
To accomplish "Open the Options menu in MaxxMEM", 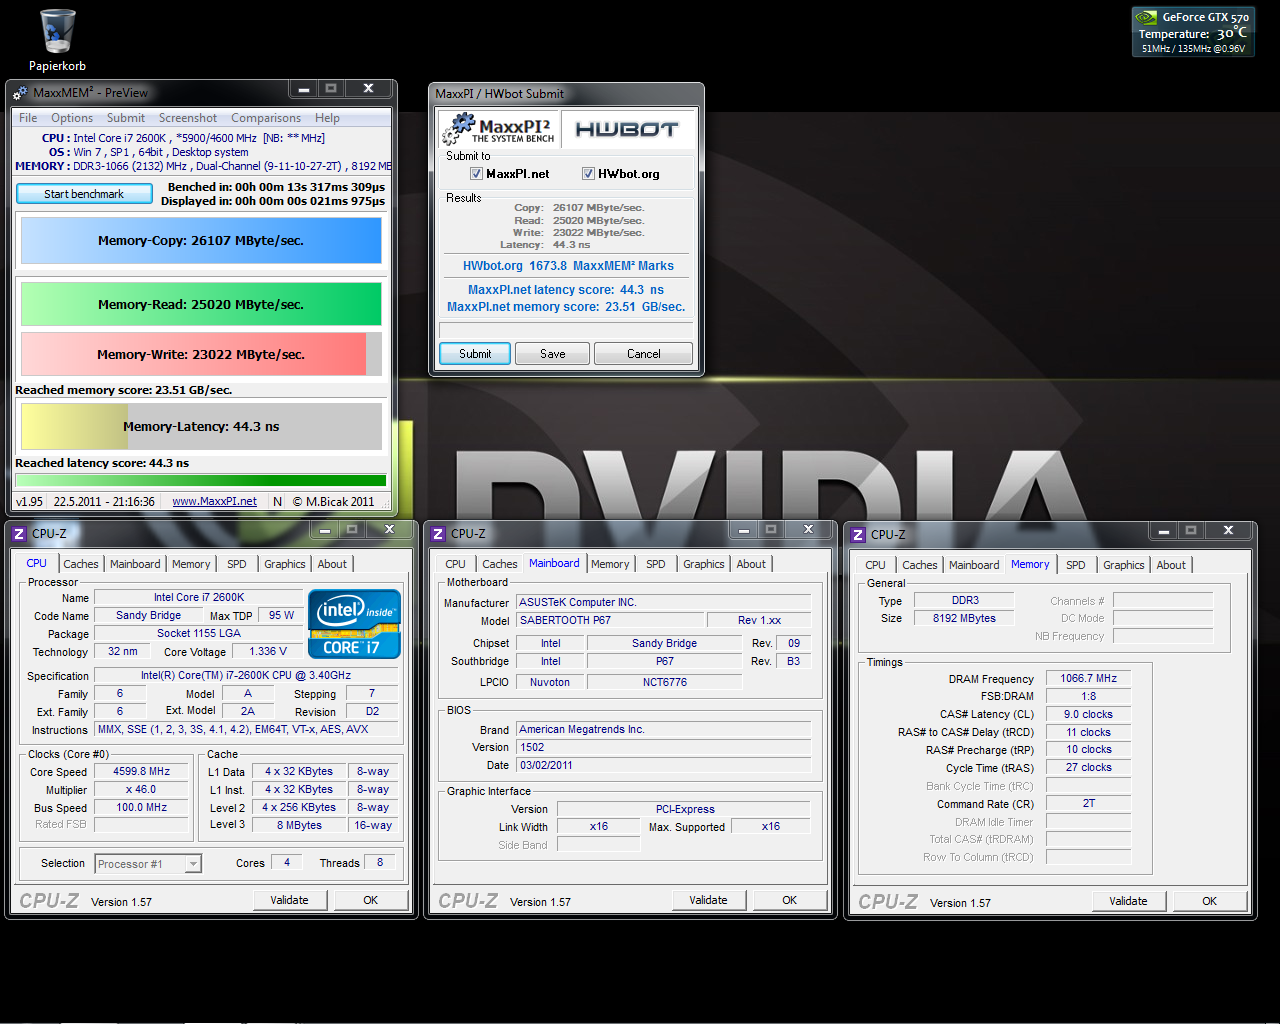I will coord(72,118).
